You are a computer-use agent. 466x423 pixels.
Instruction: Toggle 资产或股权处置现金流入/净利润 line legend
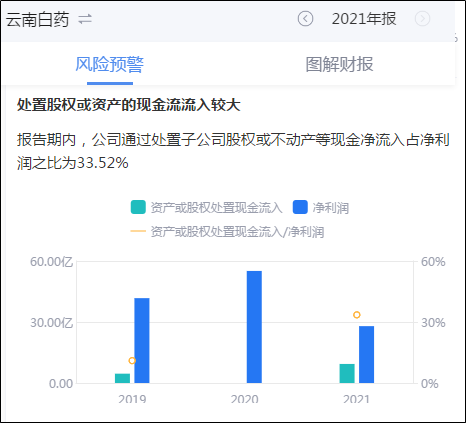227,231
